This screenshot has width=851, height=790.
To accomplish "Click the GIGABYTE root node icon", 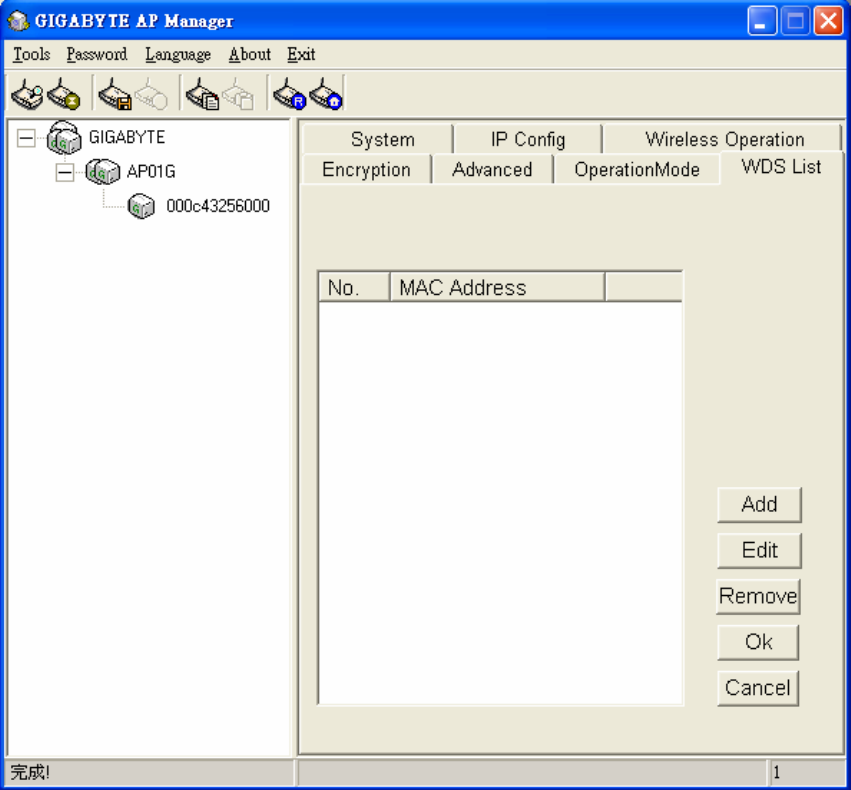I will [x=64, y=137].
